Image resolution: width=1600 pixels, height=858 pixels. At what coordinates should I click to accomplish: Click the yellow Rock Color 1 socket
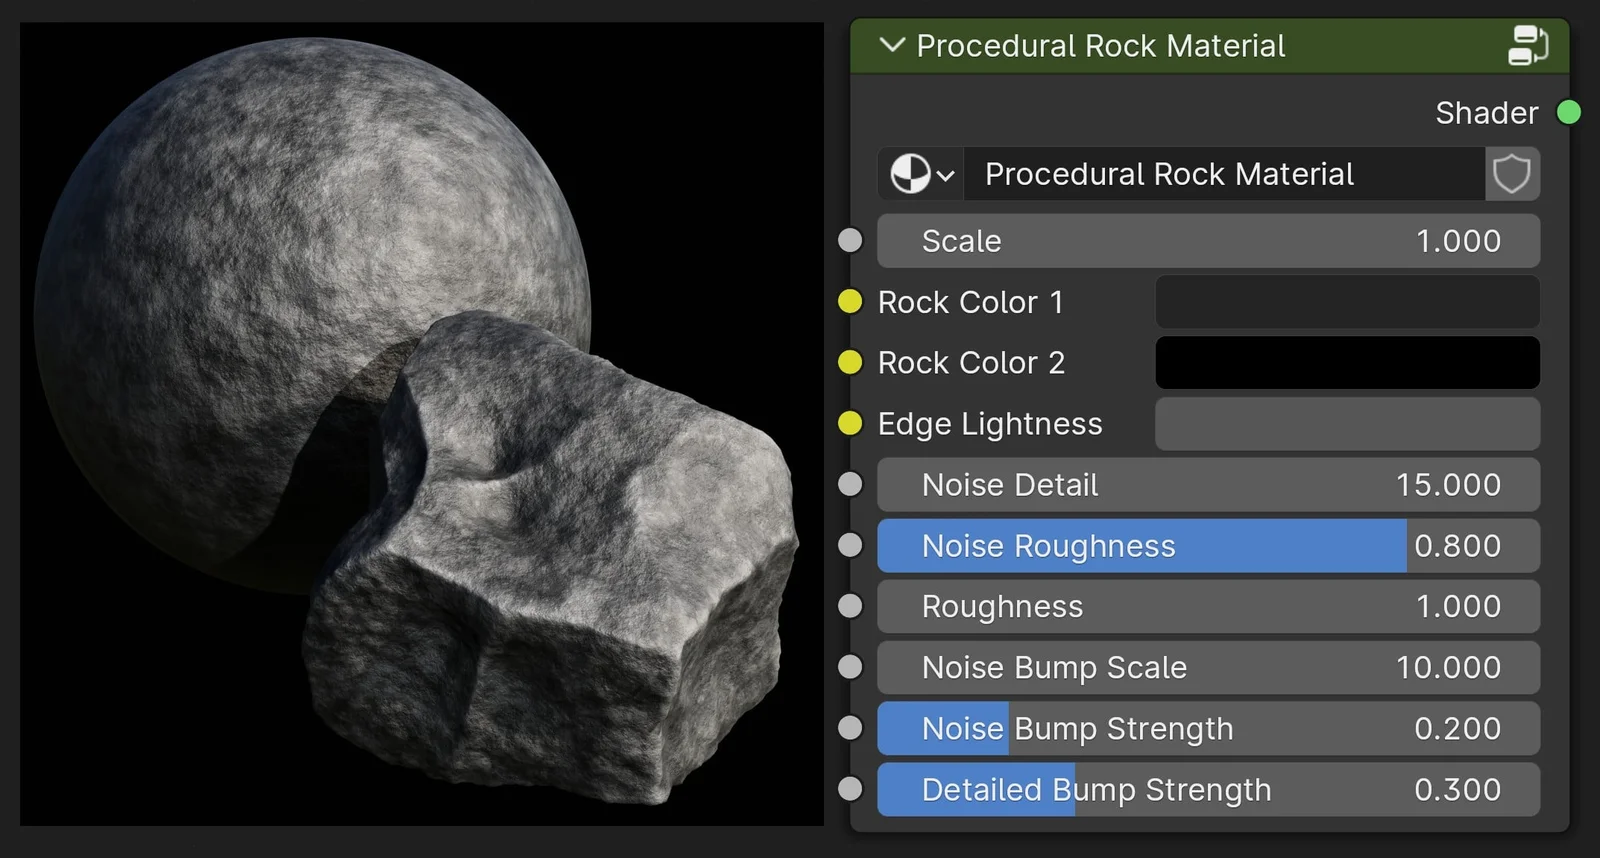coord(850,302)
